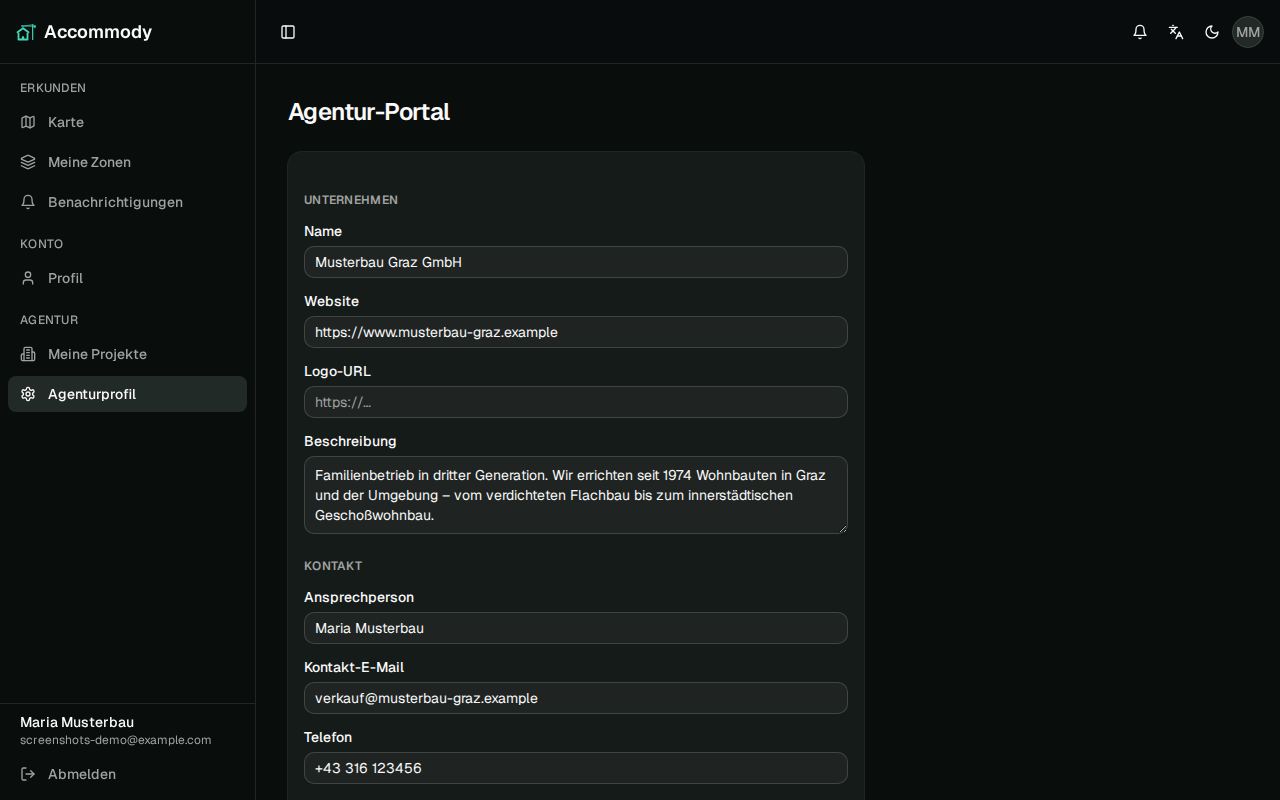The width and height of the screenshot is (1280, 800).
Task: Click the Name field label
Action: 323,231
